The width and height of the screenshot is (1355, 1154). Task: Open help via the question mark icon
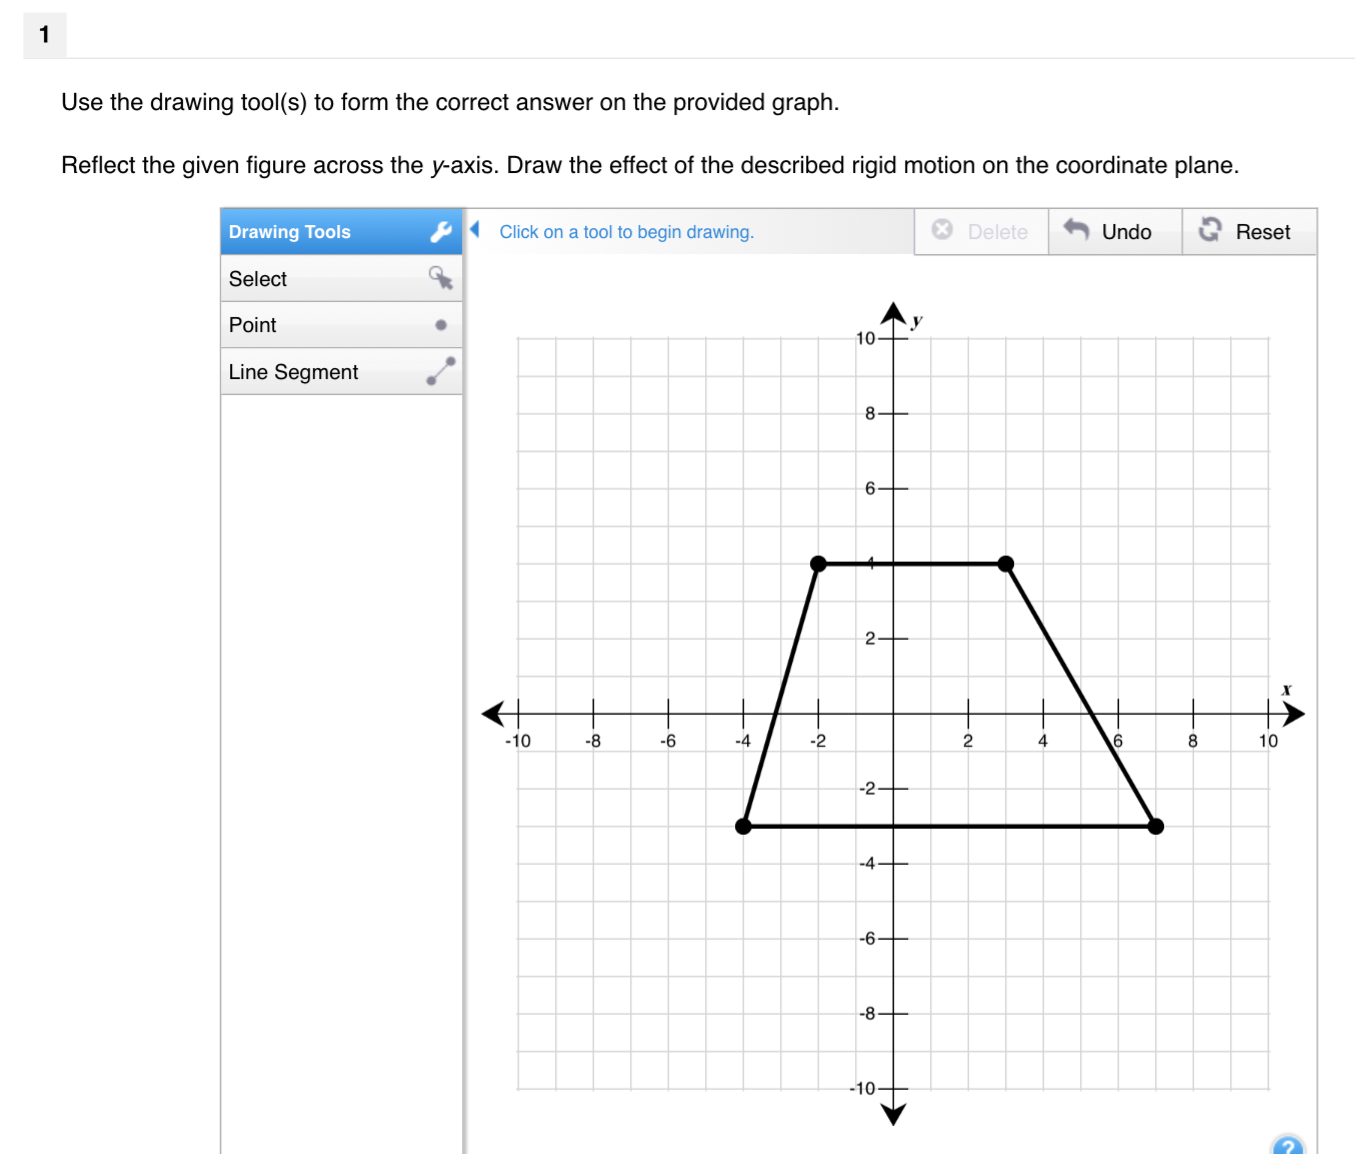coord(1289,1146)
